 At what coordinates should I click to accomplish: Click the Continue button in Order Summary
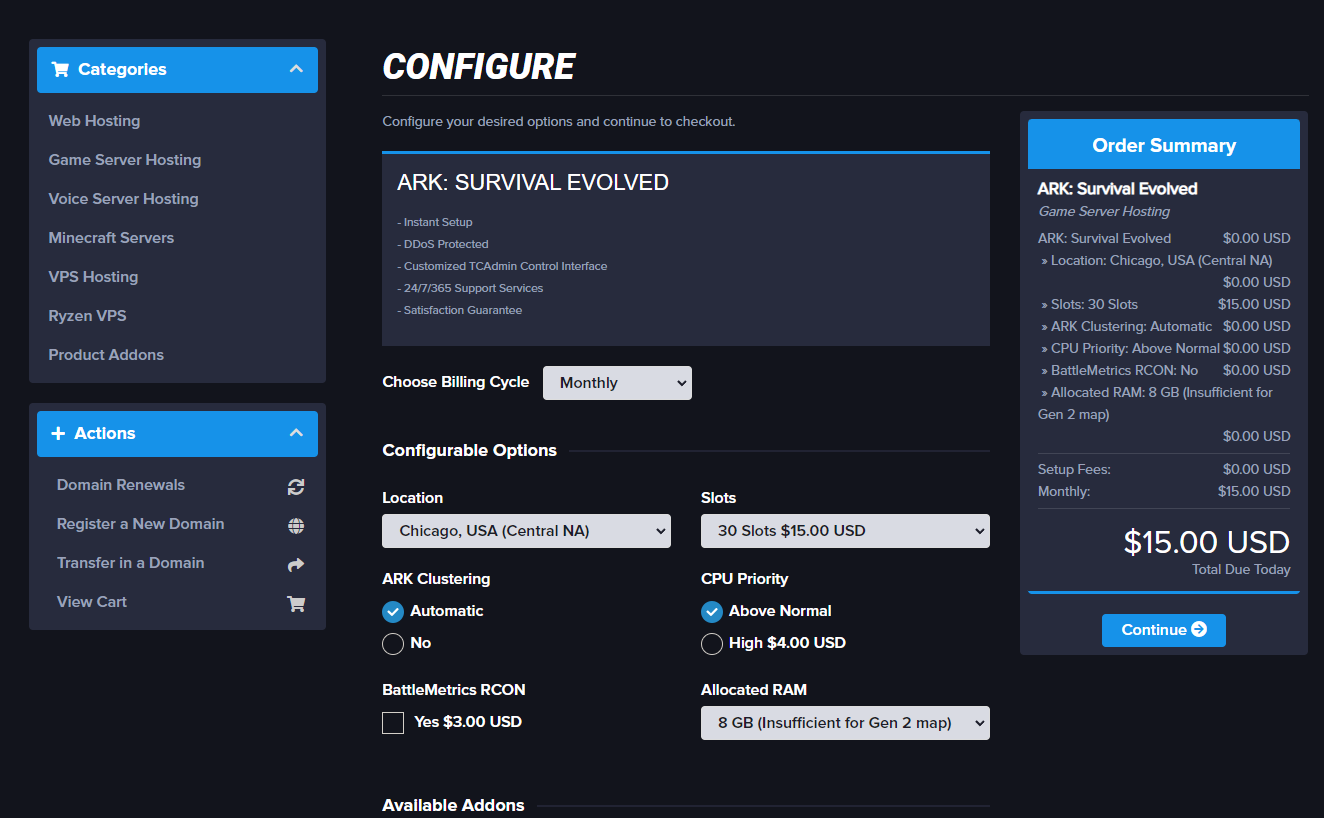(1163, 630)
